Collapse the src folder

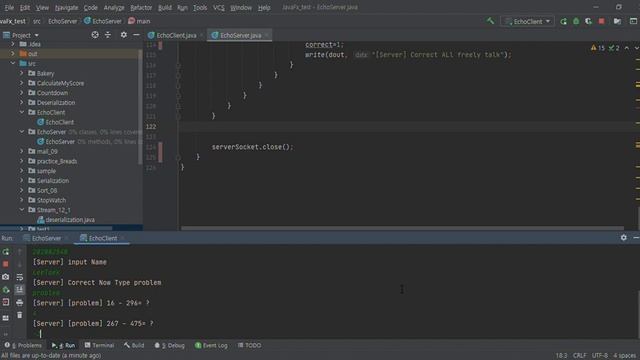(13, 64)
